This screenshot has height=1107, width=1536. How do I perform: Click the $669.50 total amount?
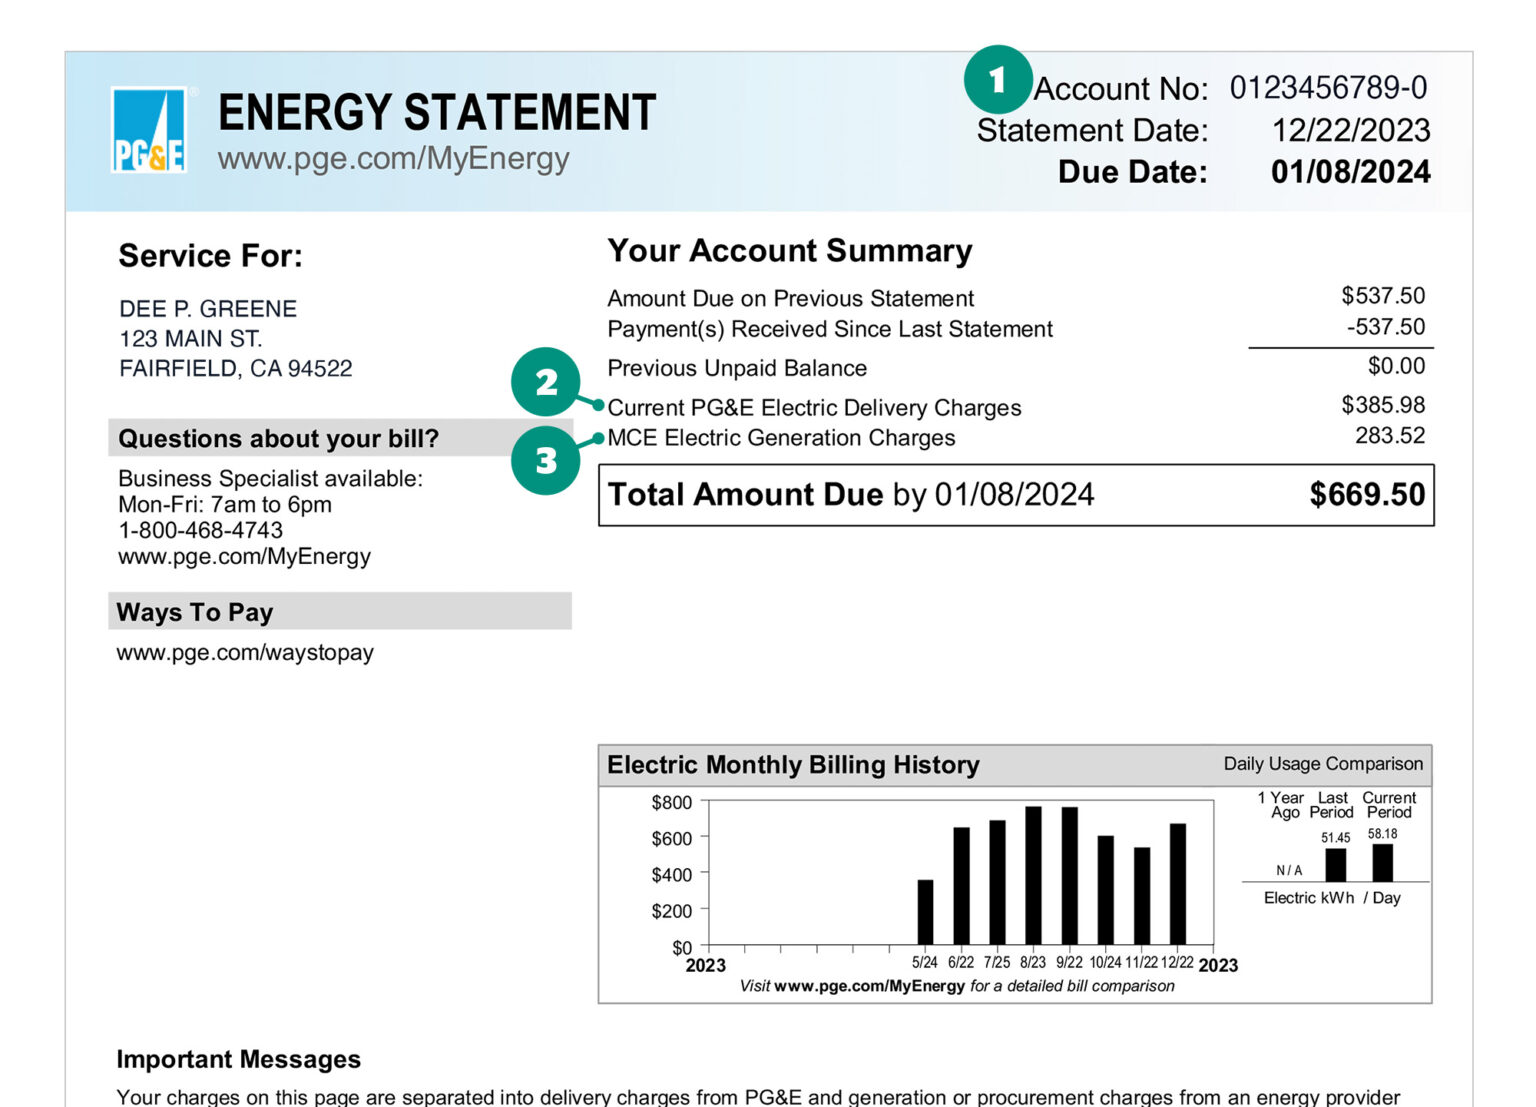point(1367,495)
